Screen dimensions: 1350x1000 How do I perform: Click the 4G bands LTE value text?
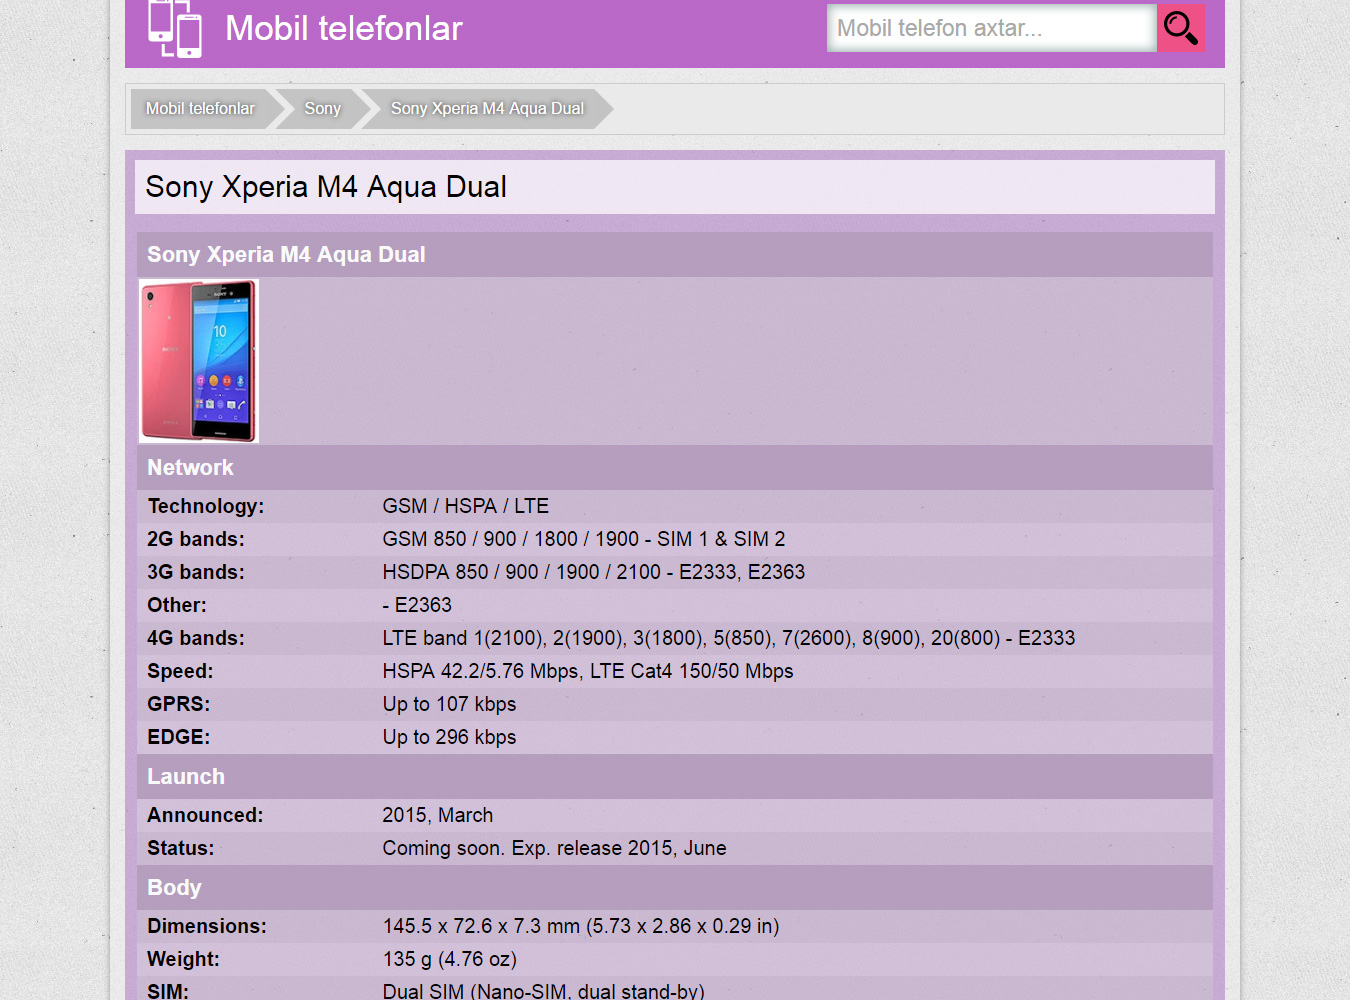pos(728,638)
